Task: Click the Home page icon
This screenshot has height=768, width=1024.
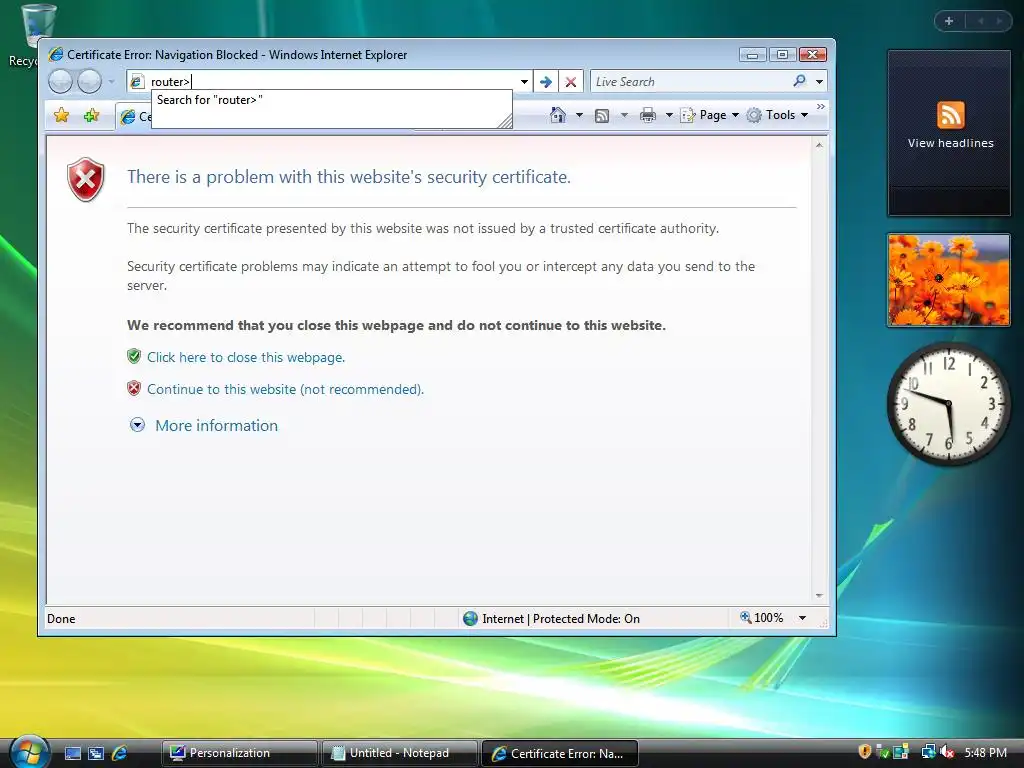Action: [x=558, y=115]
